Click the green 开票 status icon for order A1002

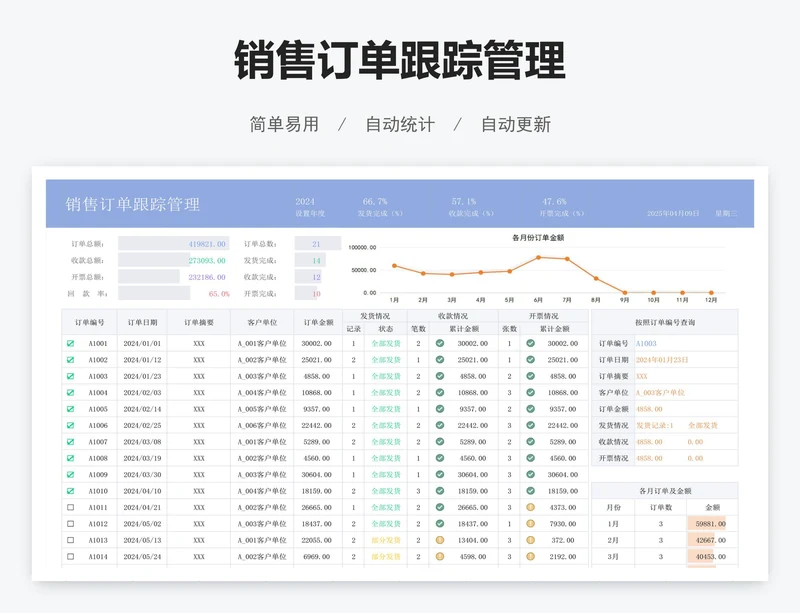531,360
